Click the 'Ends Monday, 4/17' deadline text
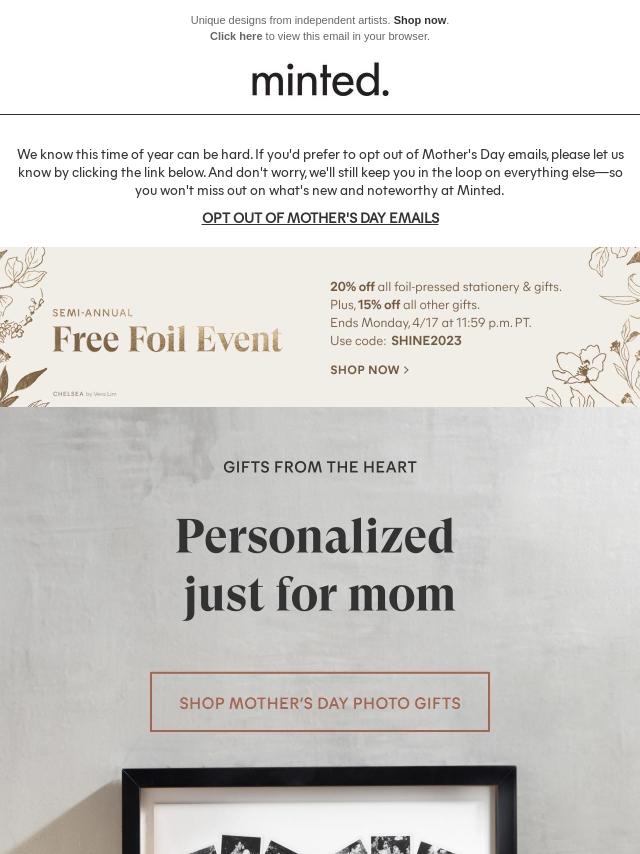Image resolution: width=640 pixels, height=854 pixels. [430, 322]
